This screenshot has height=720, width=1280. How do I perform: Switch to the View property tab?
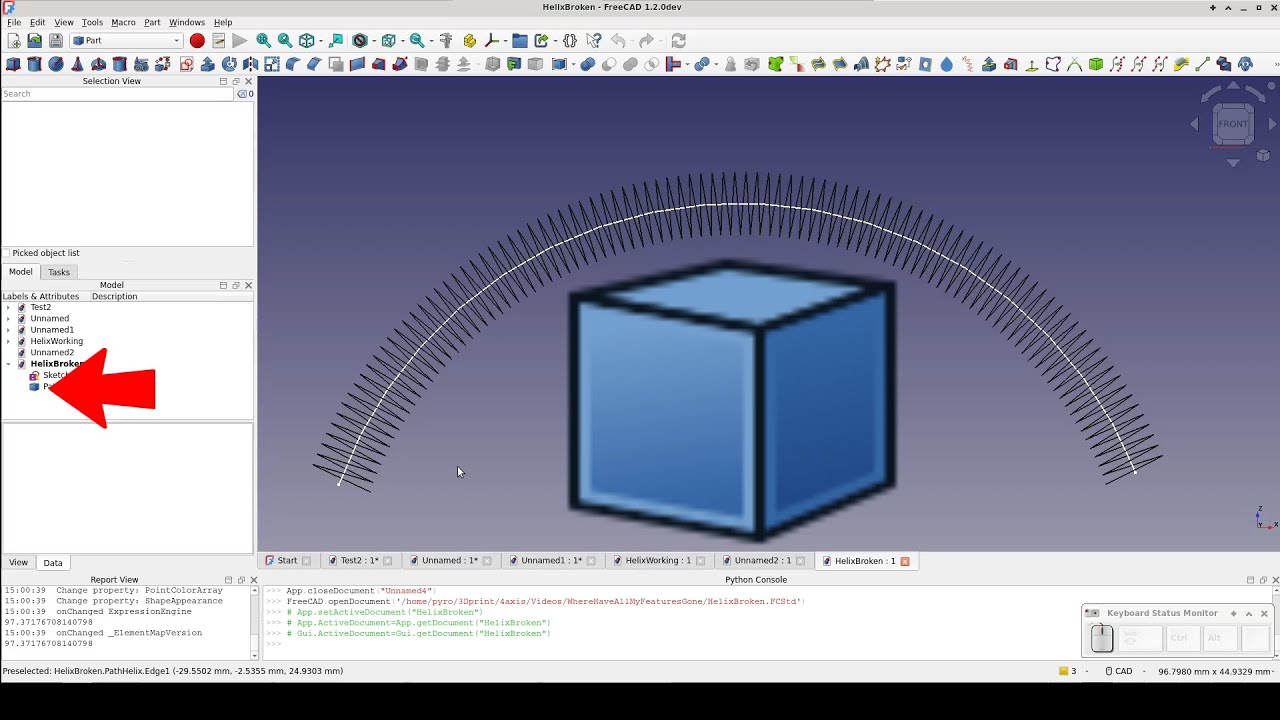pyautogui.click(x=19, y=563)
